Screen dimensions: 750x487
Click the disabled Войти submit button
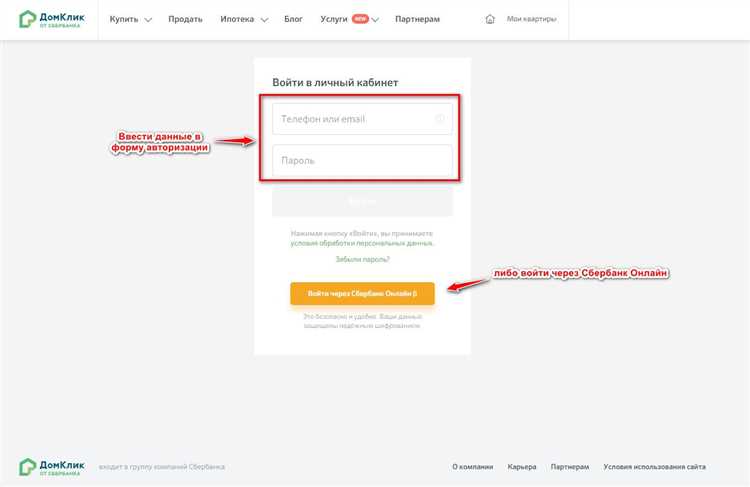tap(362, 201)
